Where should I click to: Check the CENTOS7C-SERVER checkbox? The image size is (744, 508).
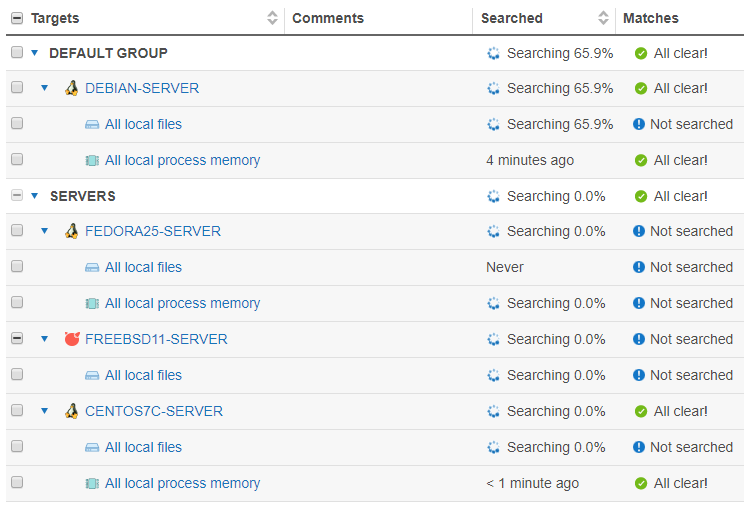click(17, 411)
